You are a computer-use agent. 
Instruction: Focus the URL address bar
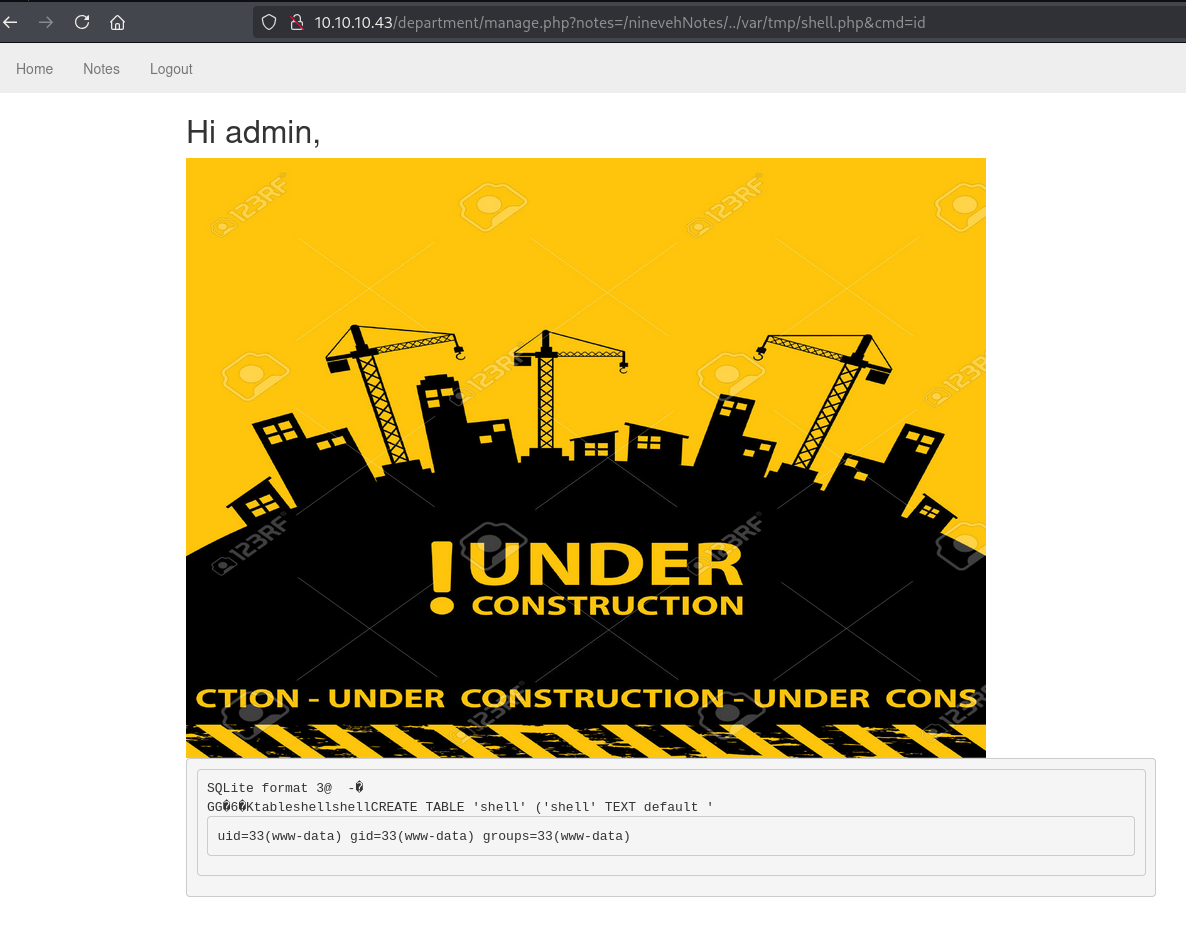719,23
